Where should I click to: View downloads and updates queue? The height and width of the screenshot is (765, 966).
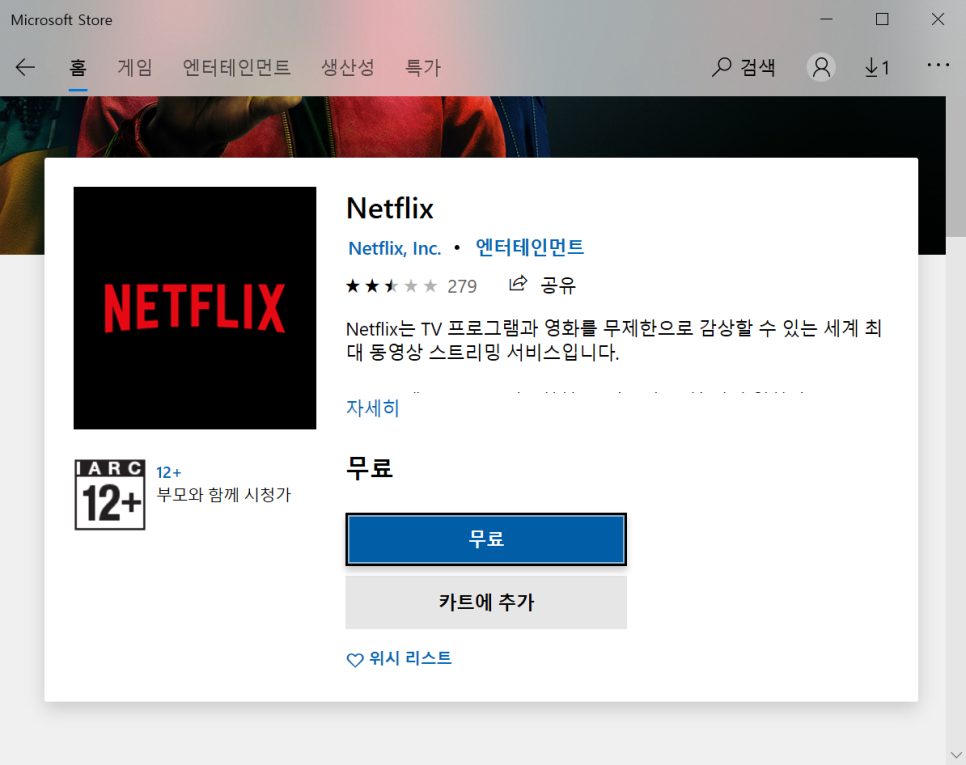(x=877, y=67)
